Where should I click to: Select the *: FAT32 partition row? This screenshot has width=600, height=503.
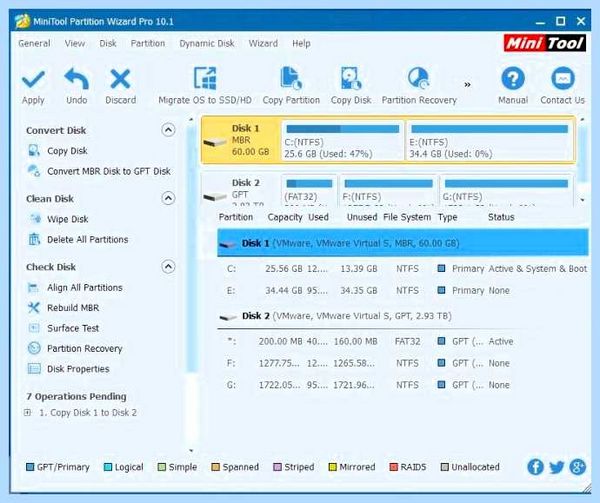[x=403, y=341]
